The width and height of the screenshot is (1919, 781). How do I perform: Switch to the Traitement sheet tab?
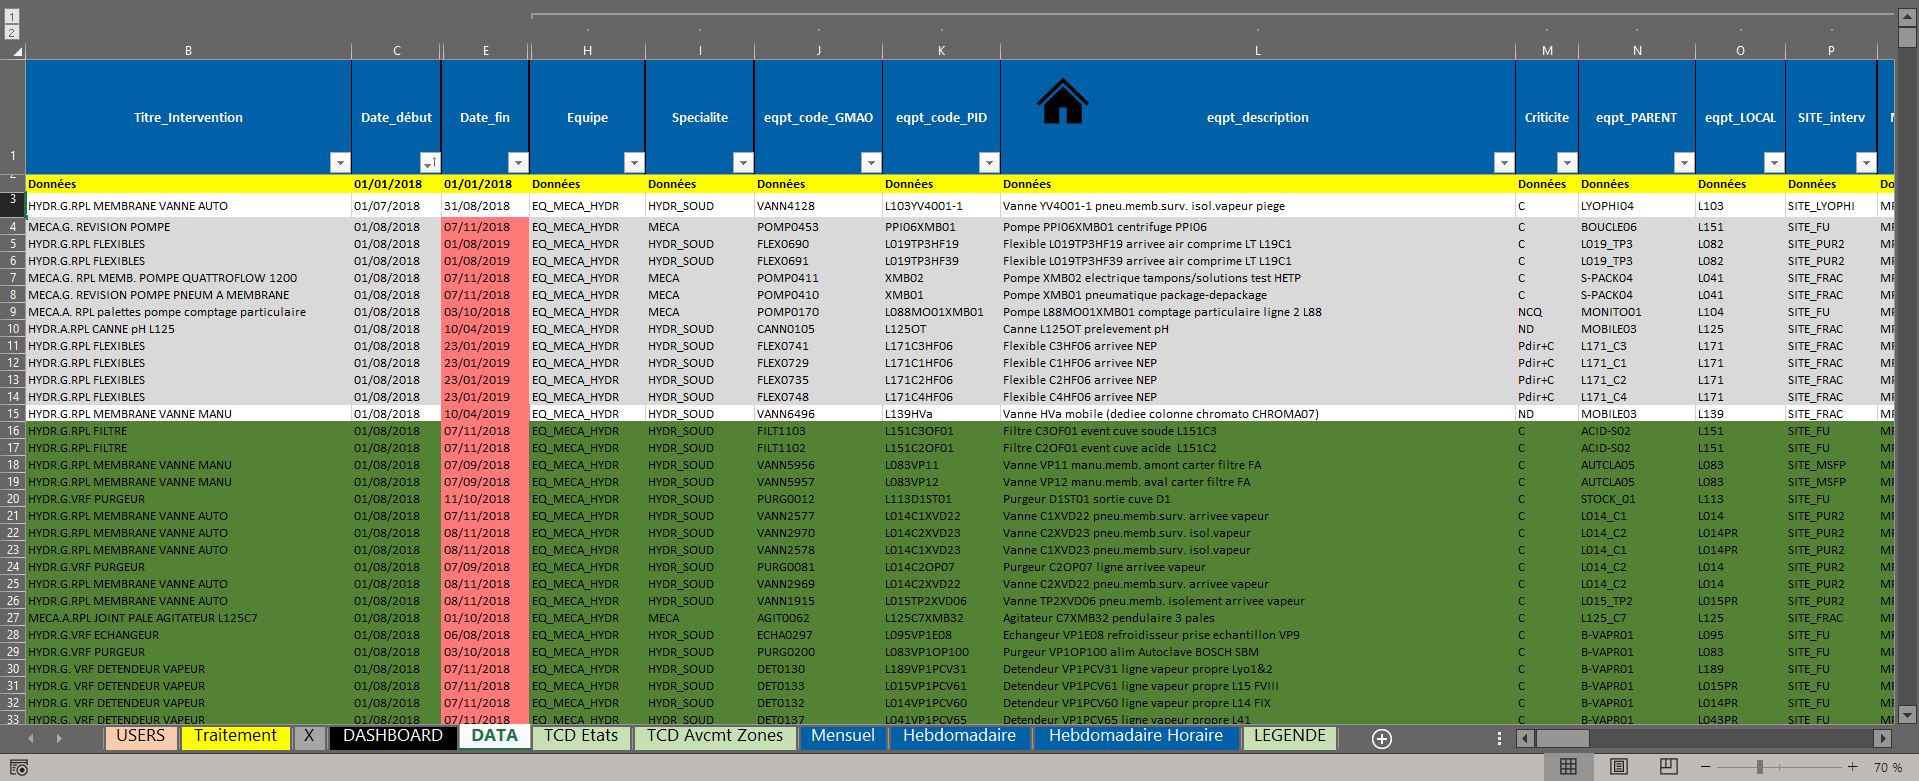pos(235,736)
